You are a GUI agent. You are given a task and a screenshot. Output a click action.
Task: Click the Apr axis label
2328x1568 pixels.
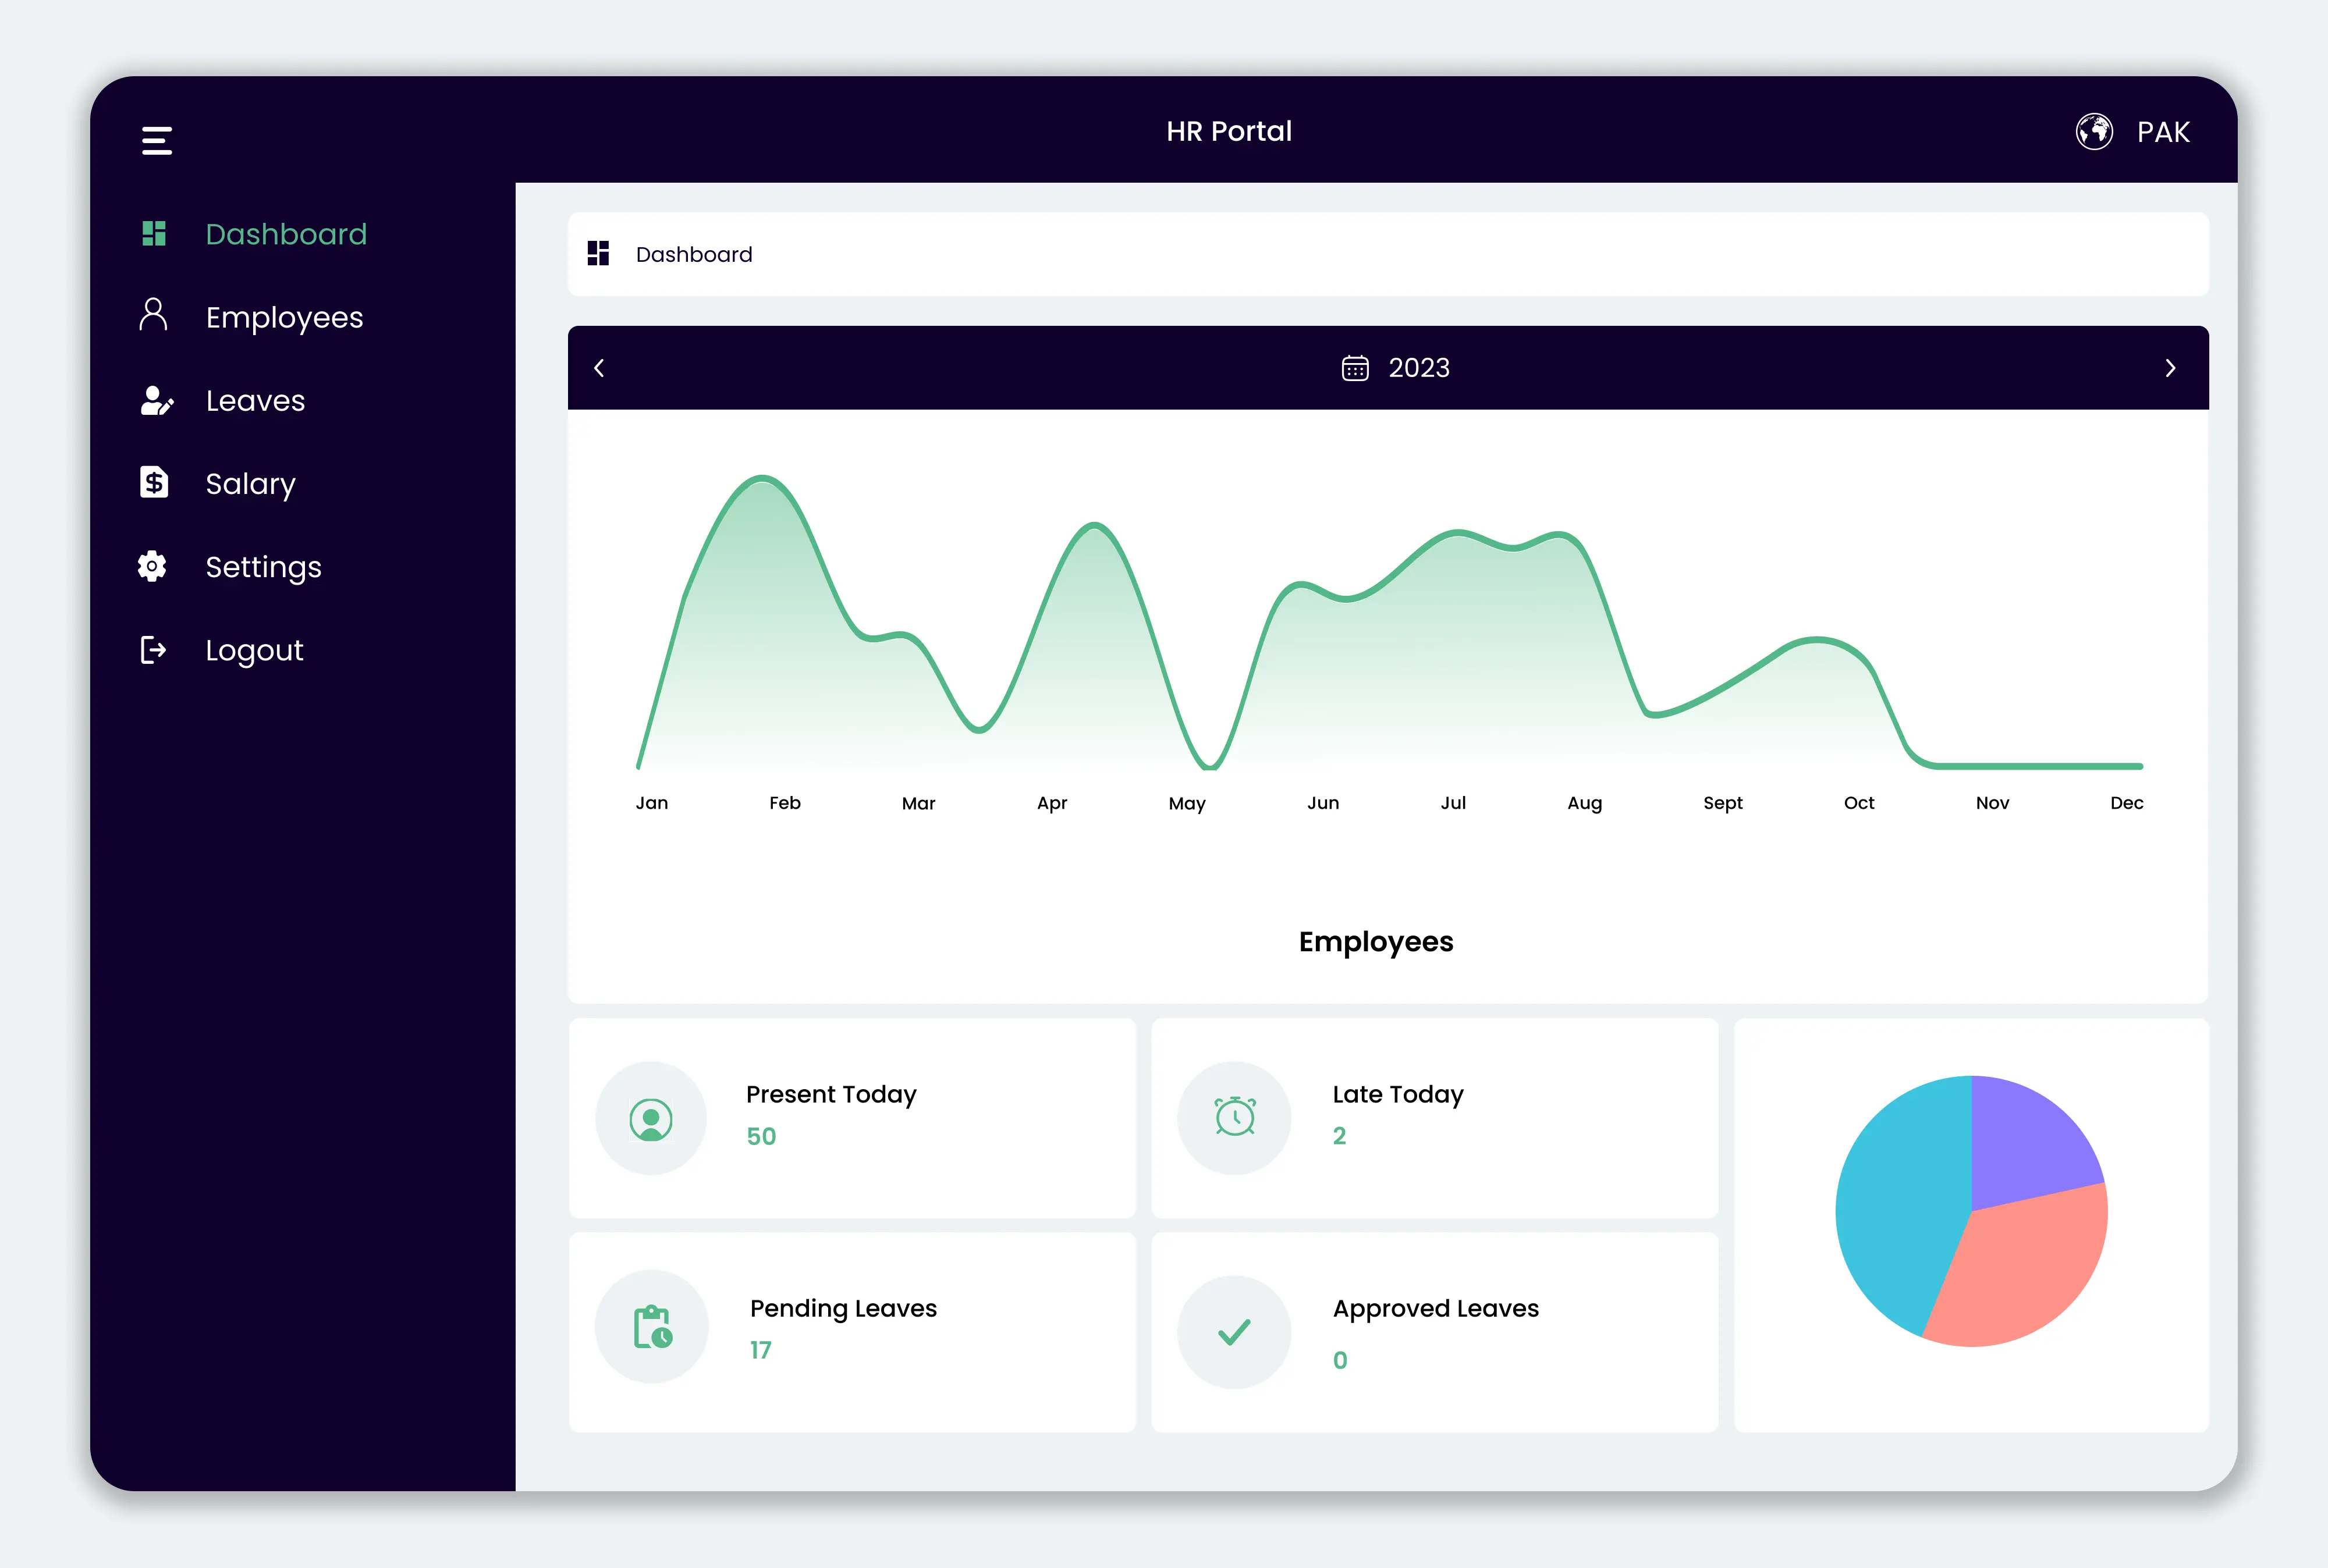[1052, 803]
